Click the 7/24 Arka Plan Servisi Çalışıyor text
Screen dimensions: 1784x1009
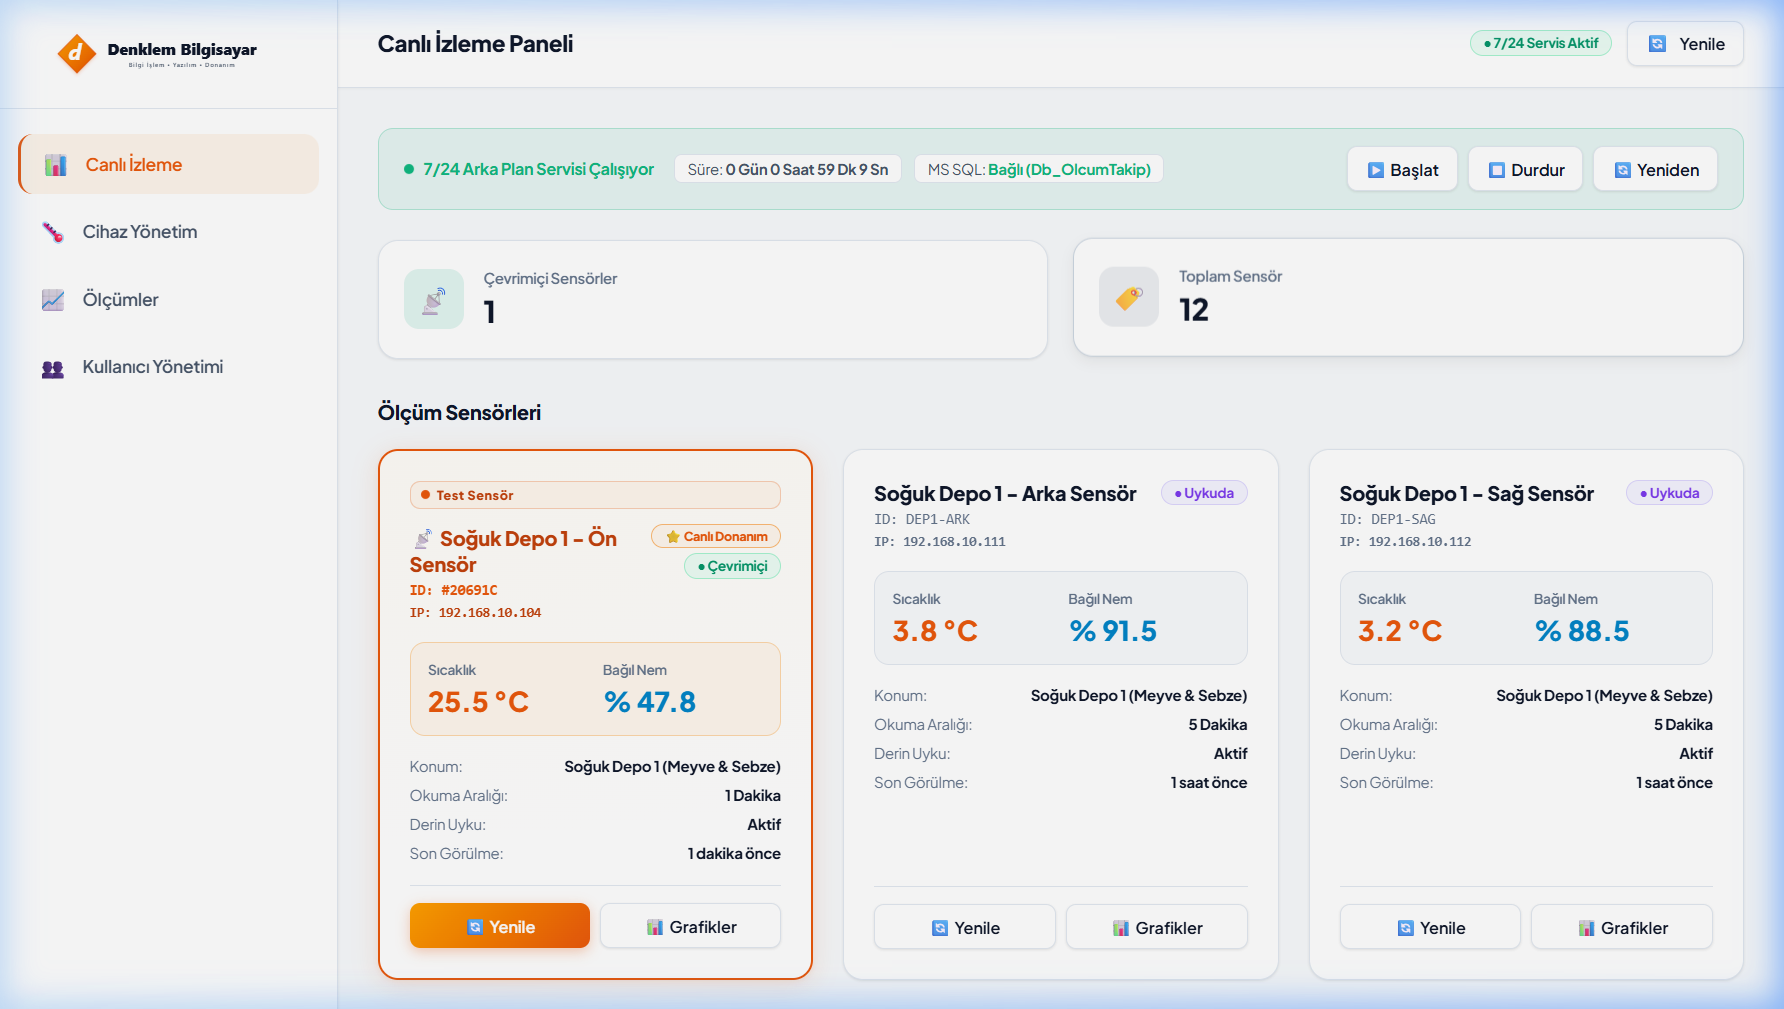click(538, 169)
